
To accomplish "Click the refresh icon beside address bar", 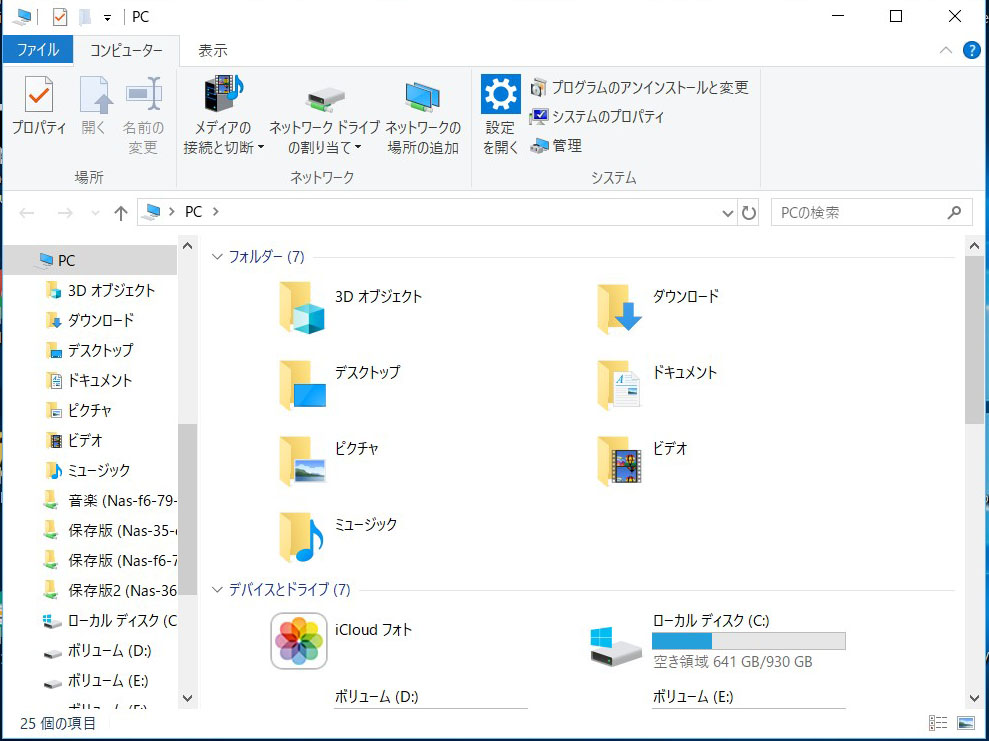I will tap(749, 213).
